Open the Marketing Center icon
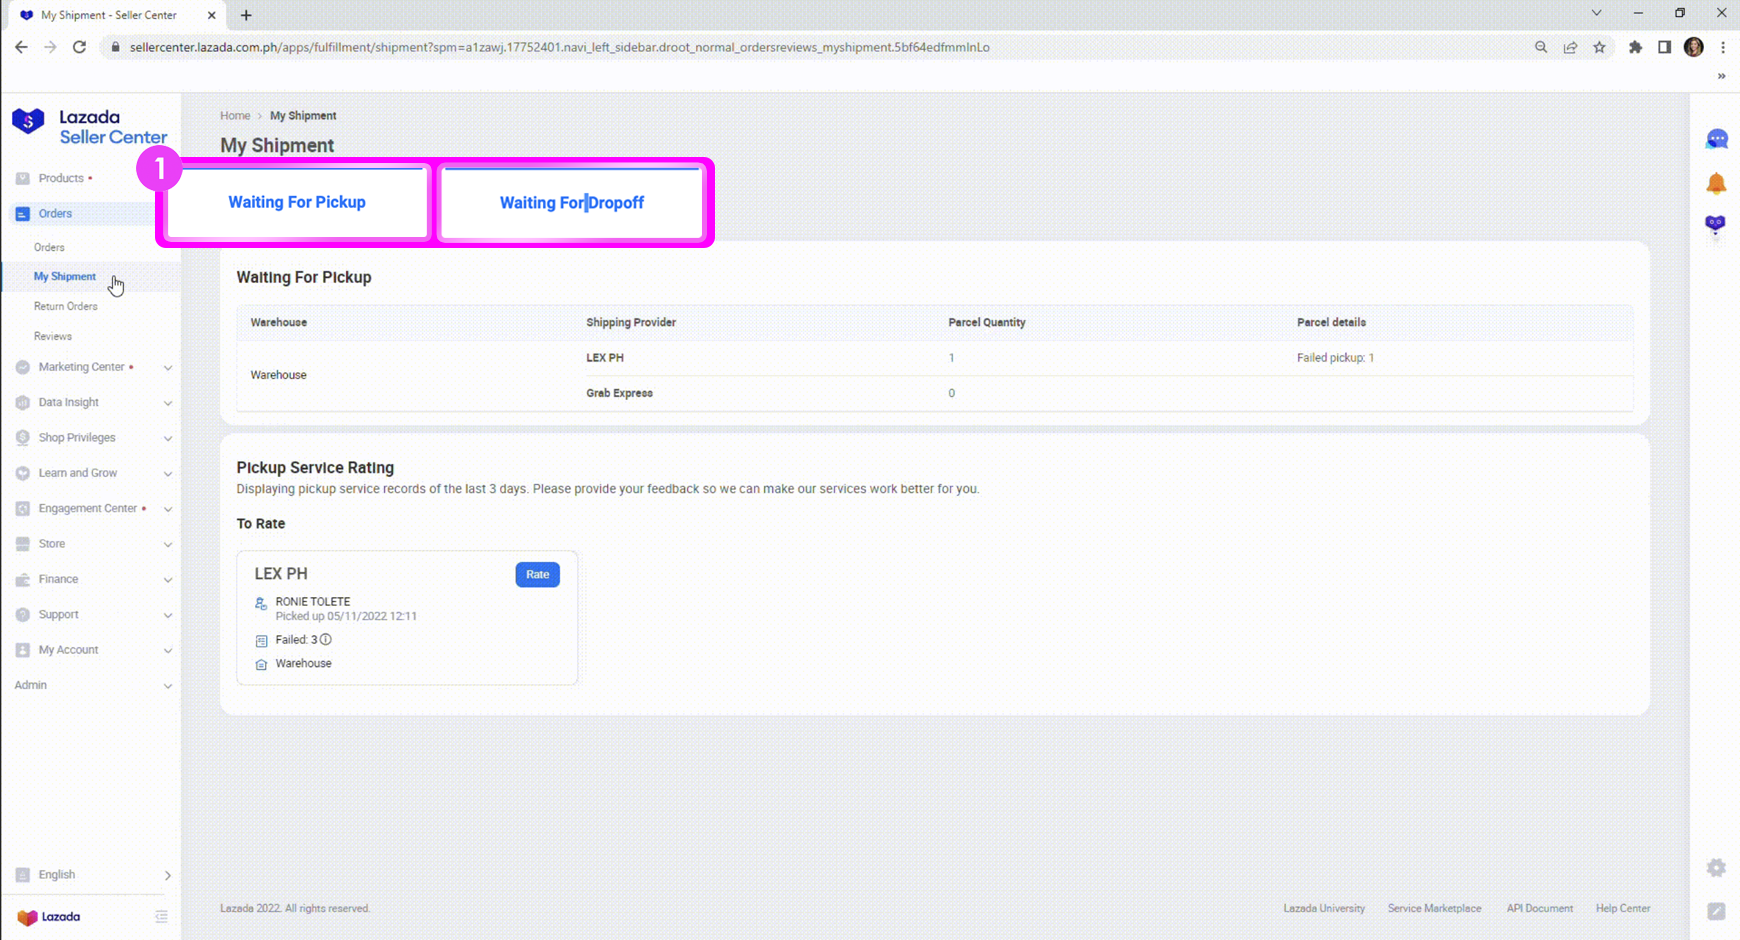Image resolution: width=1740 pixels, height=940 pixels. (22, 367)
